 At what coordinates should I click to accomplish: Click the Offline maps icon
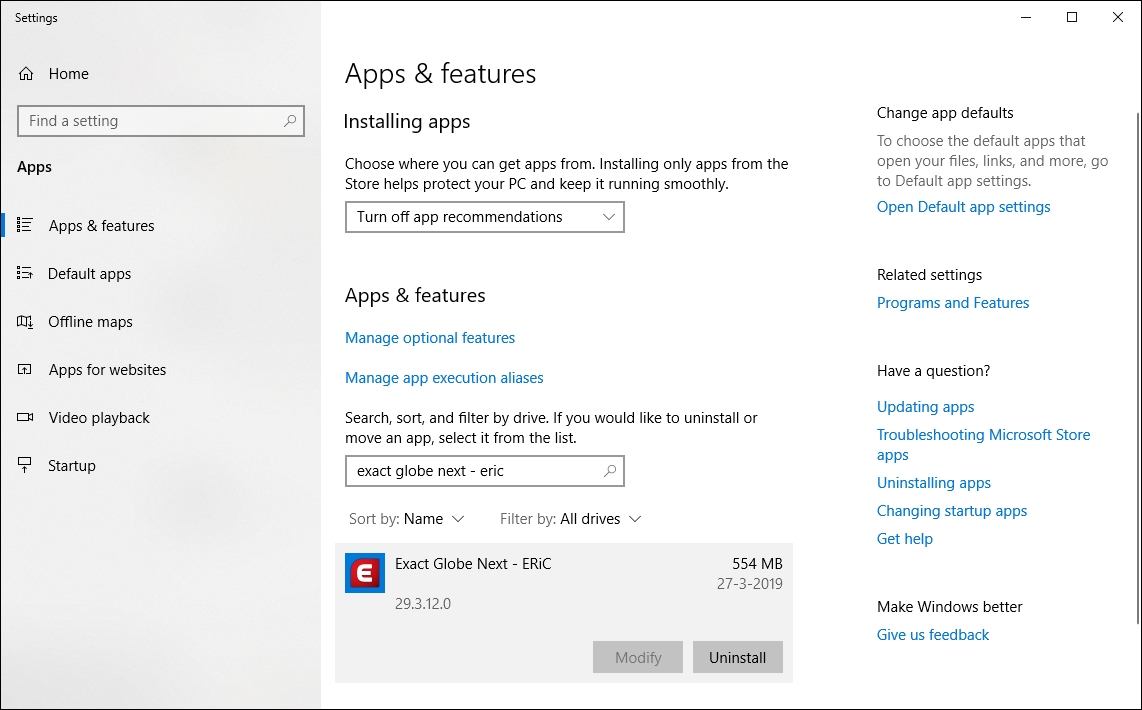click(25, 321)
